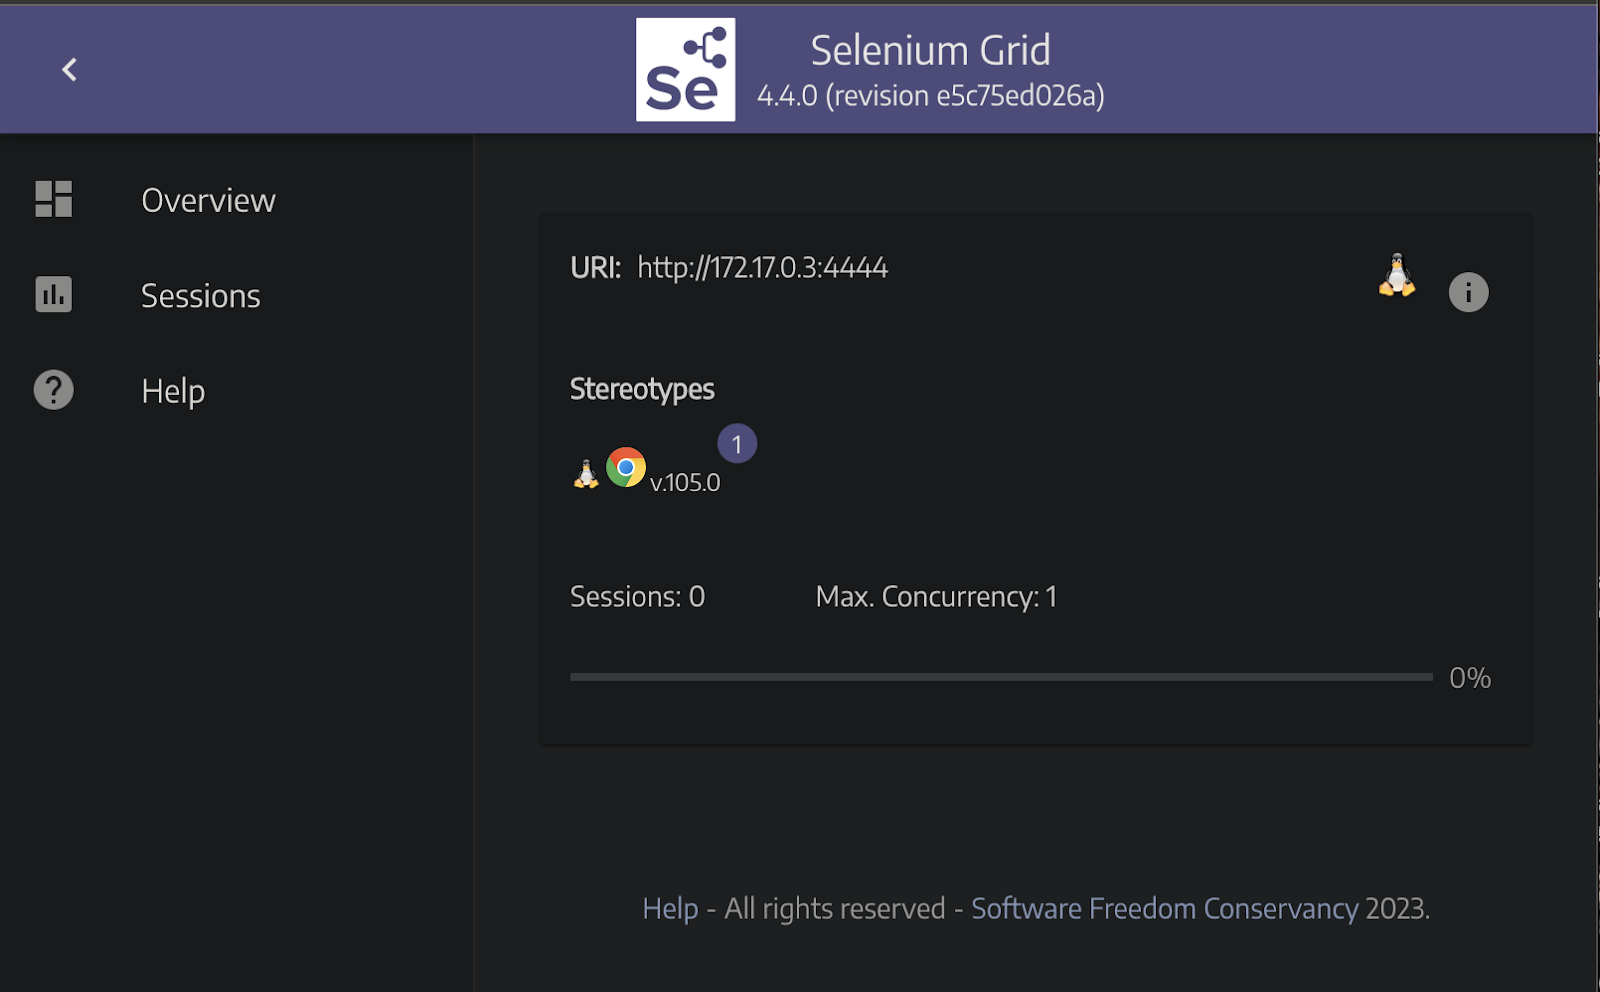Click the Overview dashboard icon
Screen dimensions: 1600x992
[x=54, y=199]
